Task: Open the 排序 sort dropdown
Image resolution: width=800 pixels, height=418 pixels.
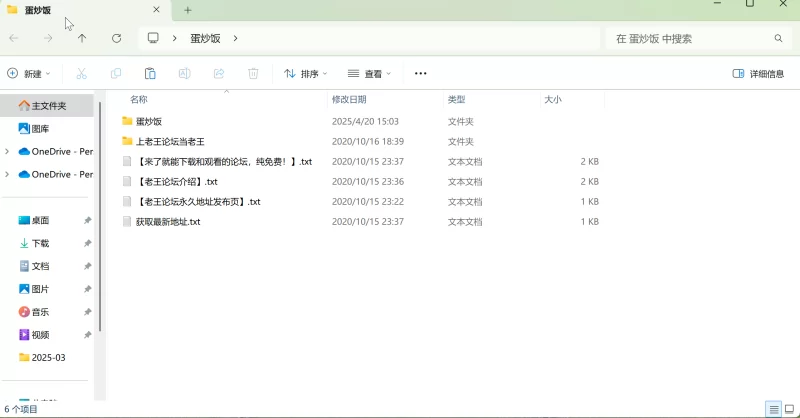Action: 306,74
